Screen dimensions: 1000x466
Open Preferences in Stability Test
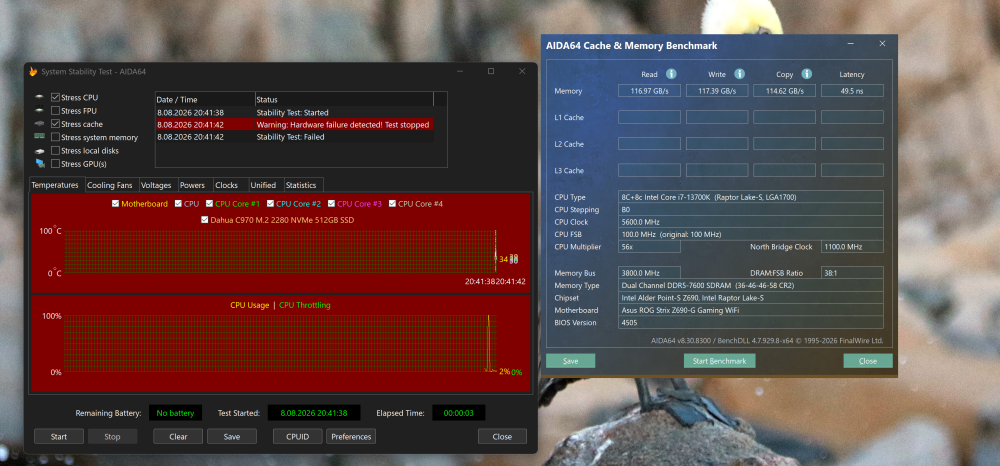tap(351, 437)
